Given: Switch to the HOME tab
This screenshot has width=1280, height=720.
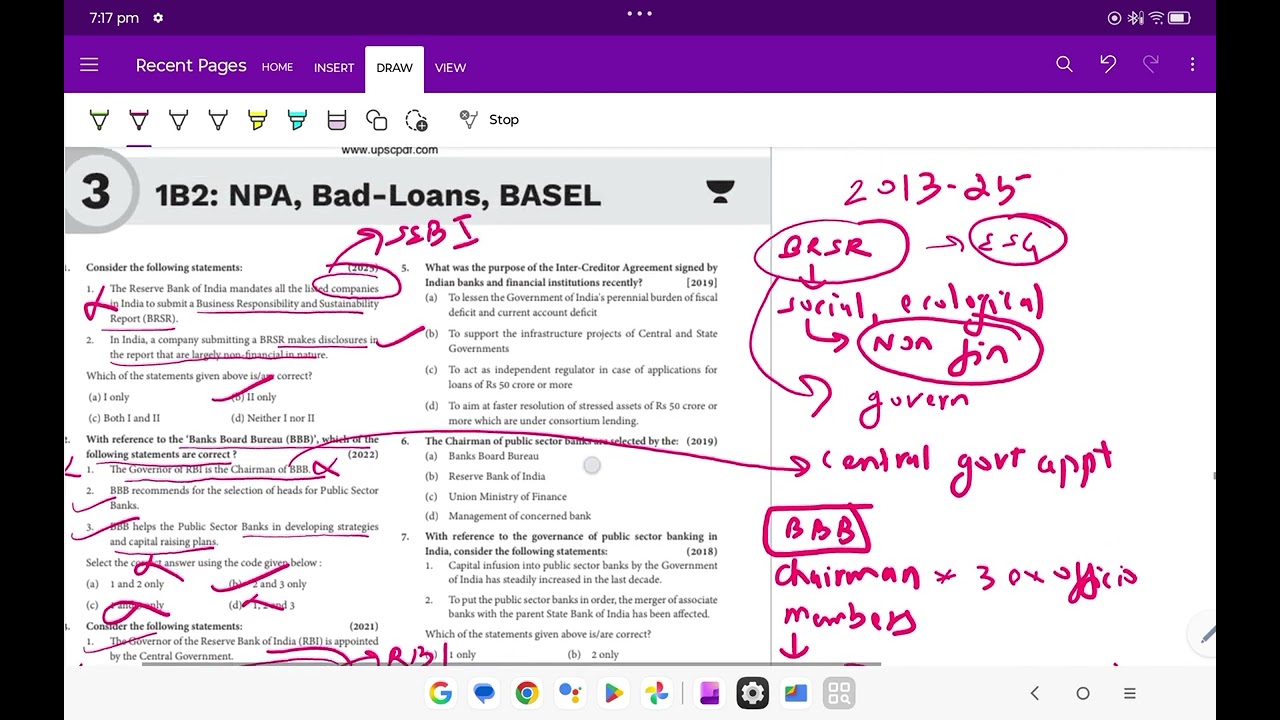Looking at the screenshot, I should [277, 67].
